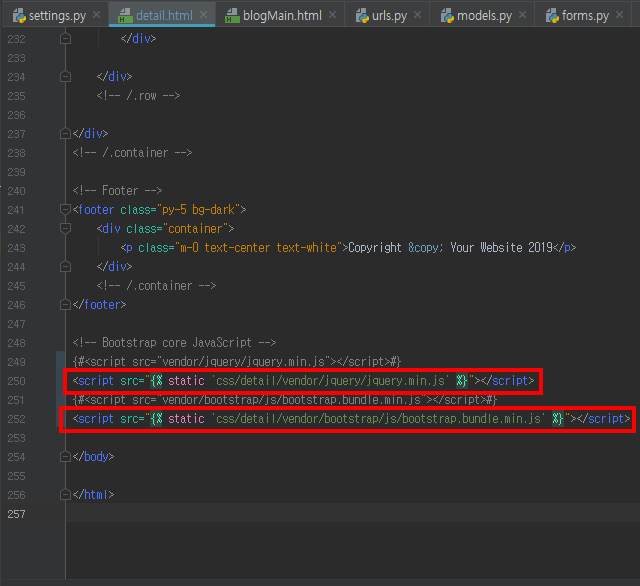The height and width of the screenshot is (586, 640).
Task: Collapse the fold marker on line 232
Action: [x=65, y=39]
